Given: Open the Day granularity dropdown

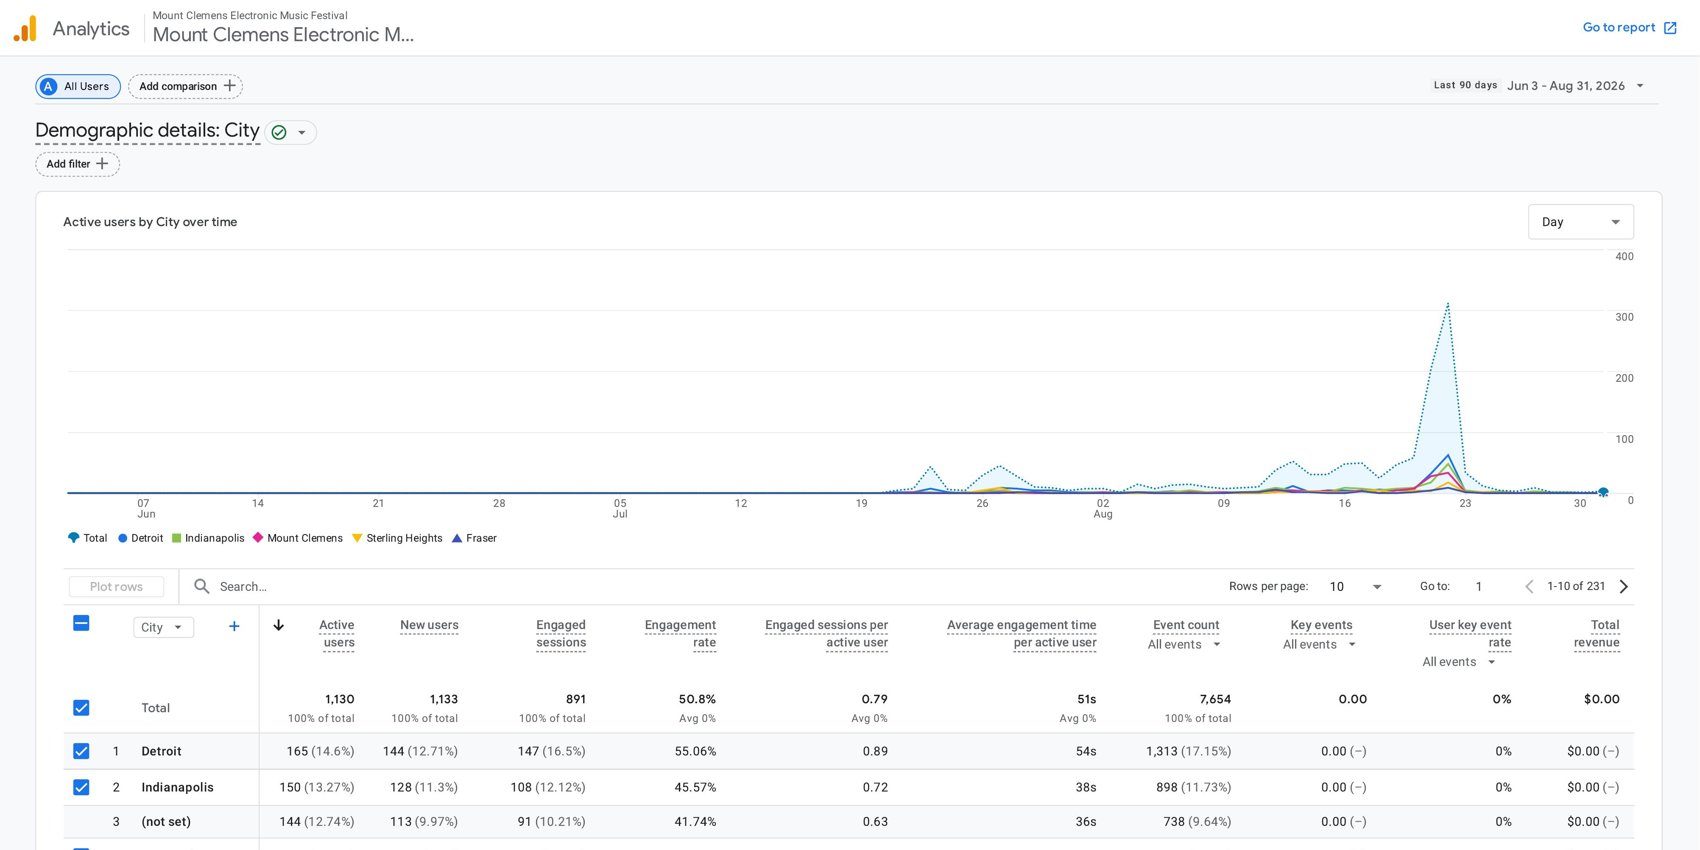Looking at the screenshot, I should (x=1581, y=222).
